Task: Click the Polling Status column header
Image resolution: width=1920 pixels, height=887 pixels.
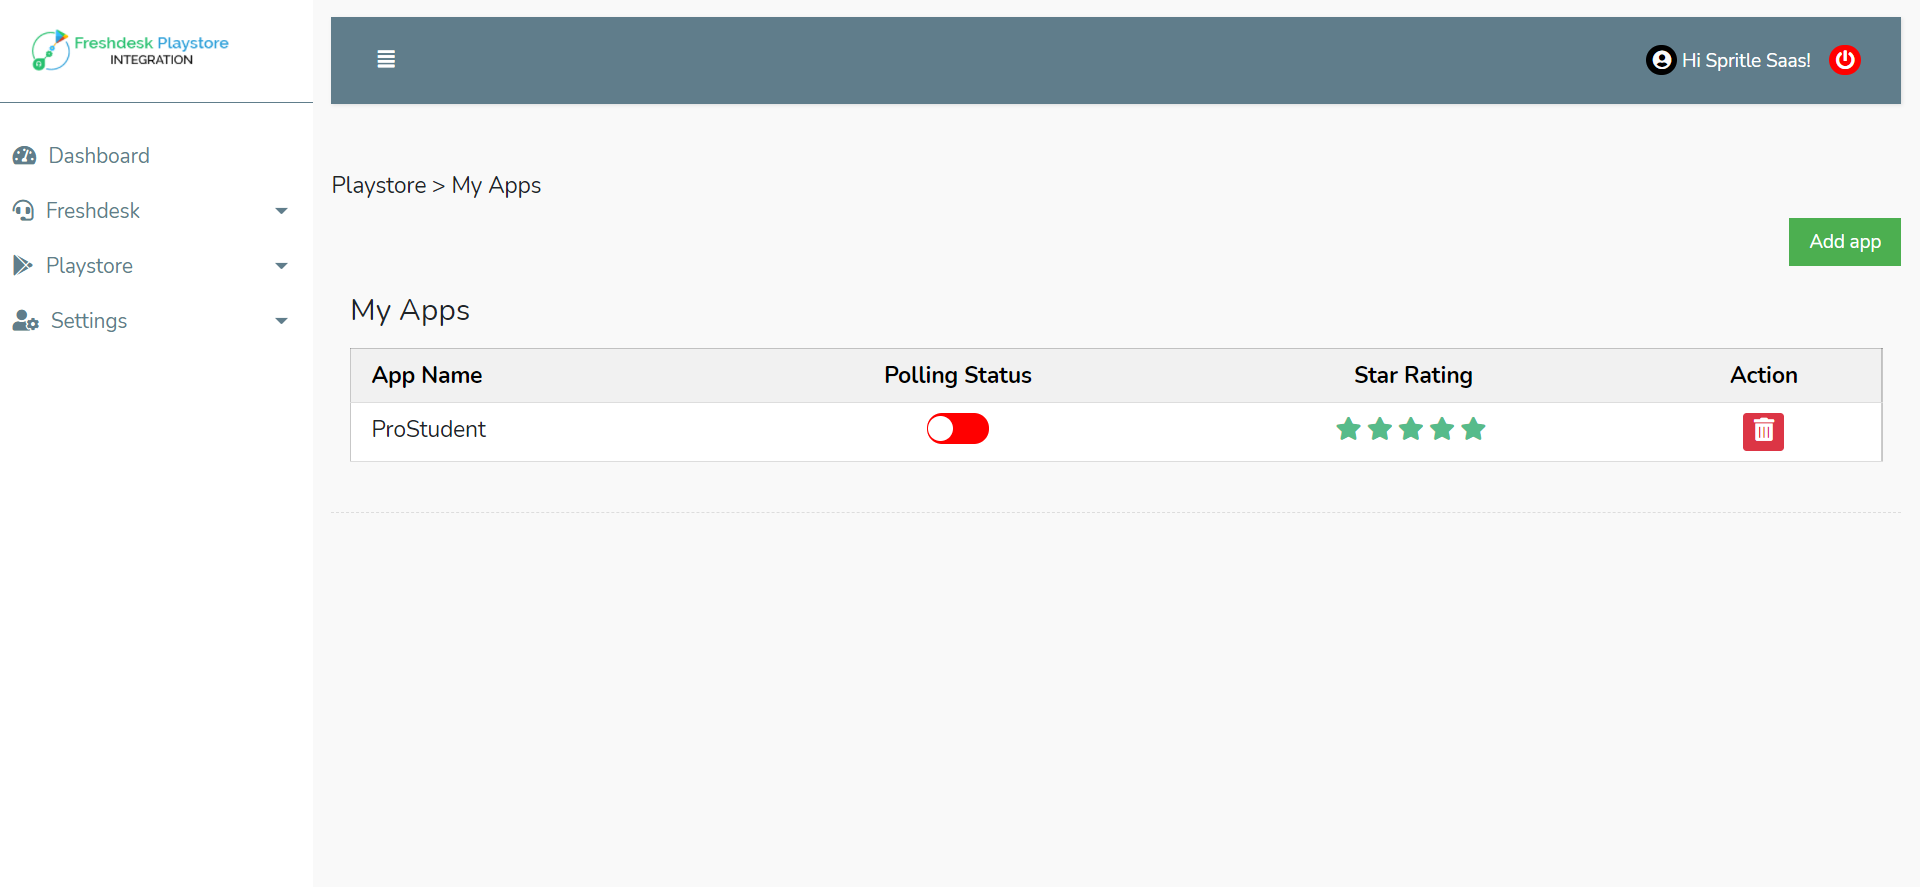Action: [x=958, y=375]
